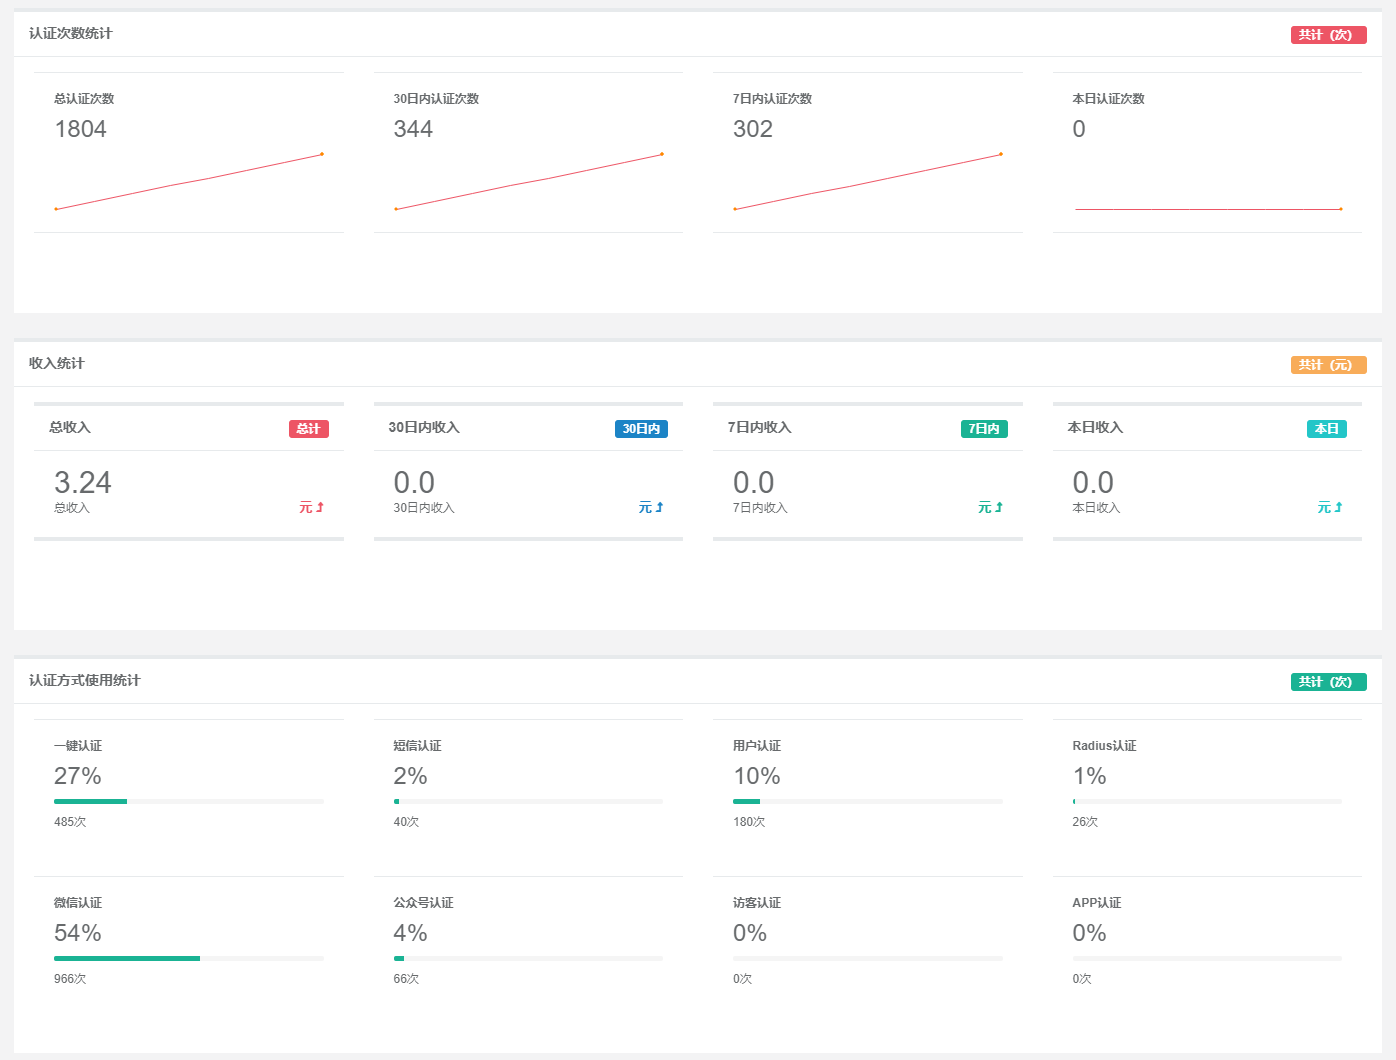This screenshot has width=1396, height=1060.
Task: Click the 一键认证 27% progress bar
Action: point(189,801)
